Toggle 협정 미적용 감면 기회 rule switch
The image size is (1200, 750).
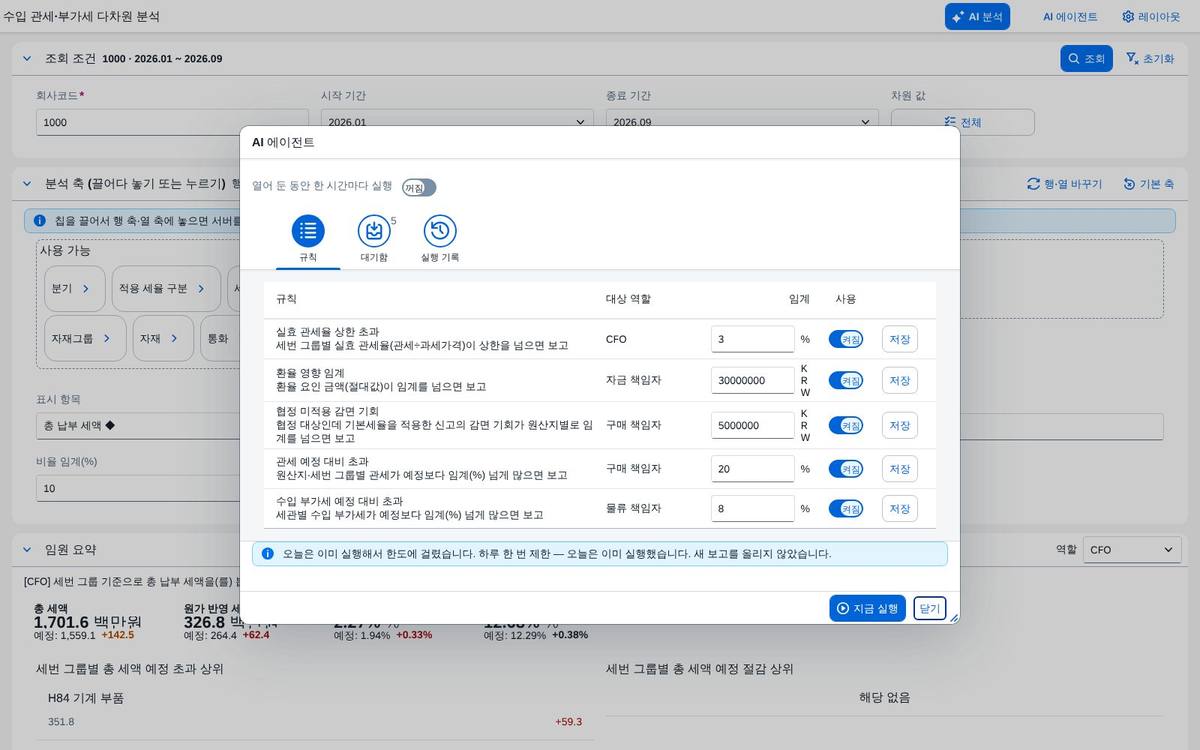point(846,425)
